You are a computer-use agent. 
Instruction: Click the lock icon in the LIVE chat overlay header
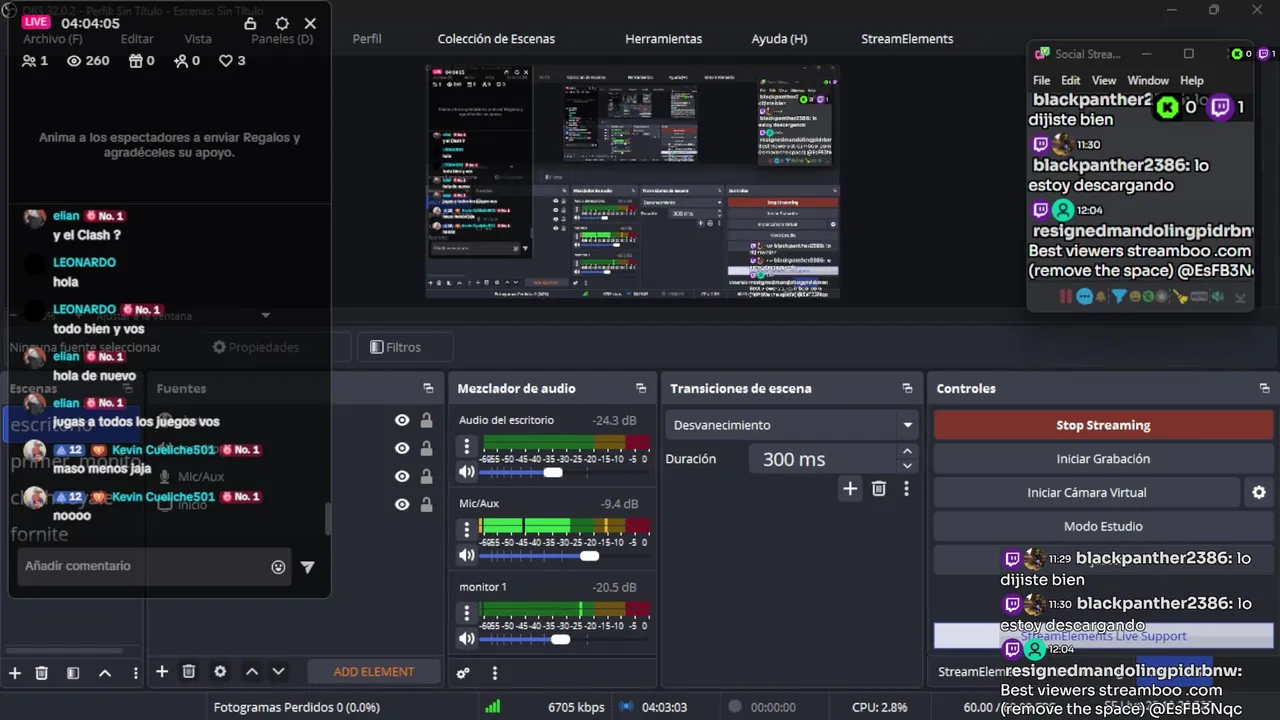tap(250, 23)
